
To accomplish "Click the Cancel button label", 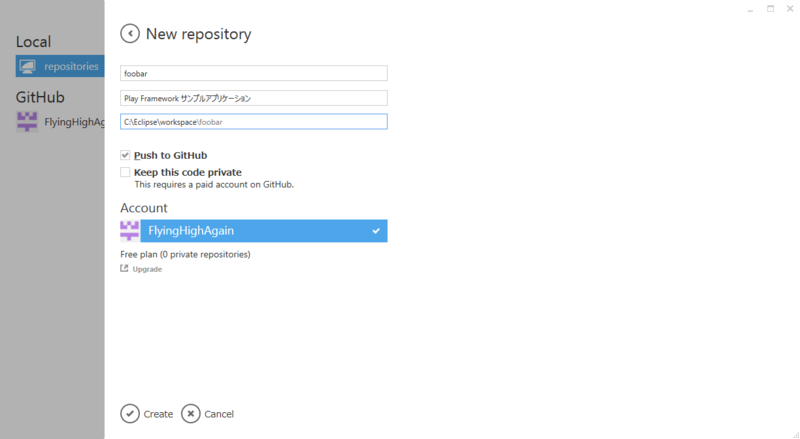I will click(x=219, y=414).
